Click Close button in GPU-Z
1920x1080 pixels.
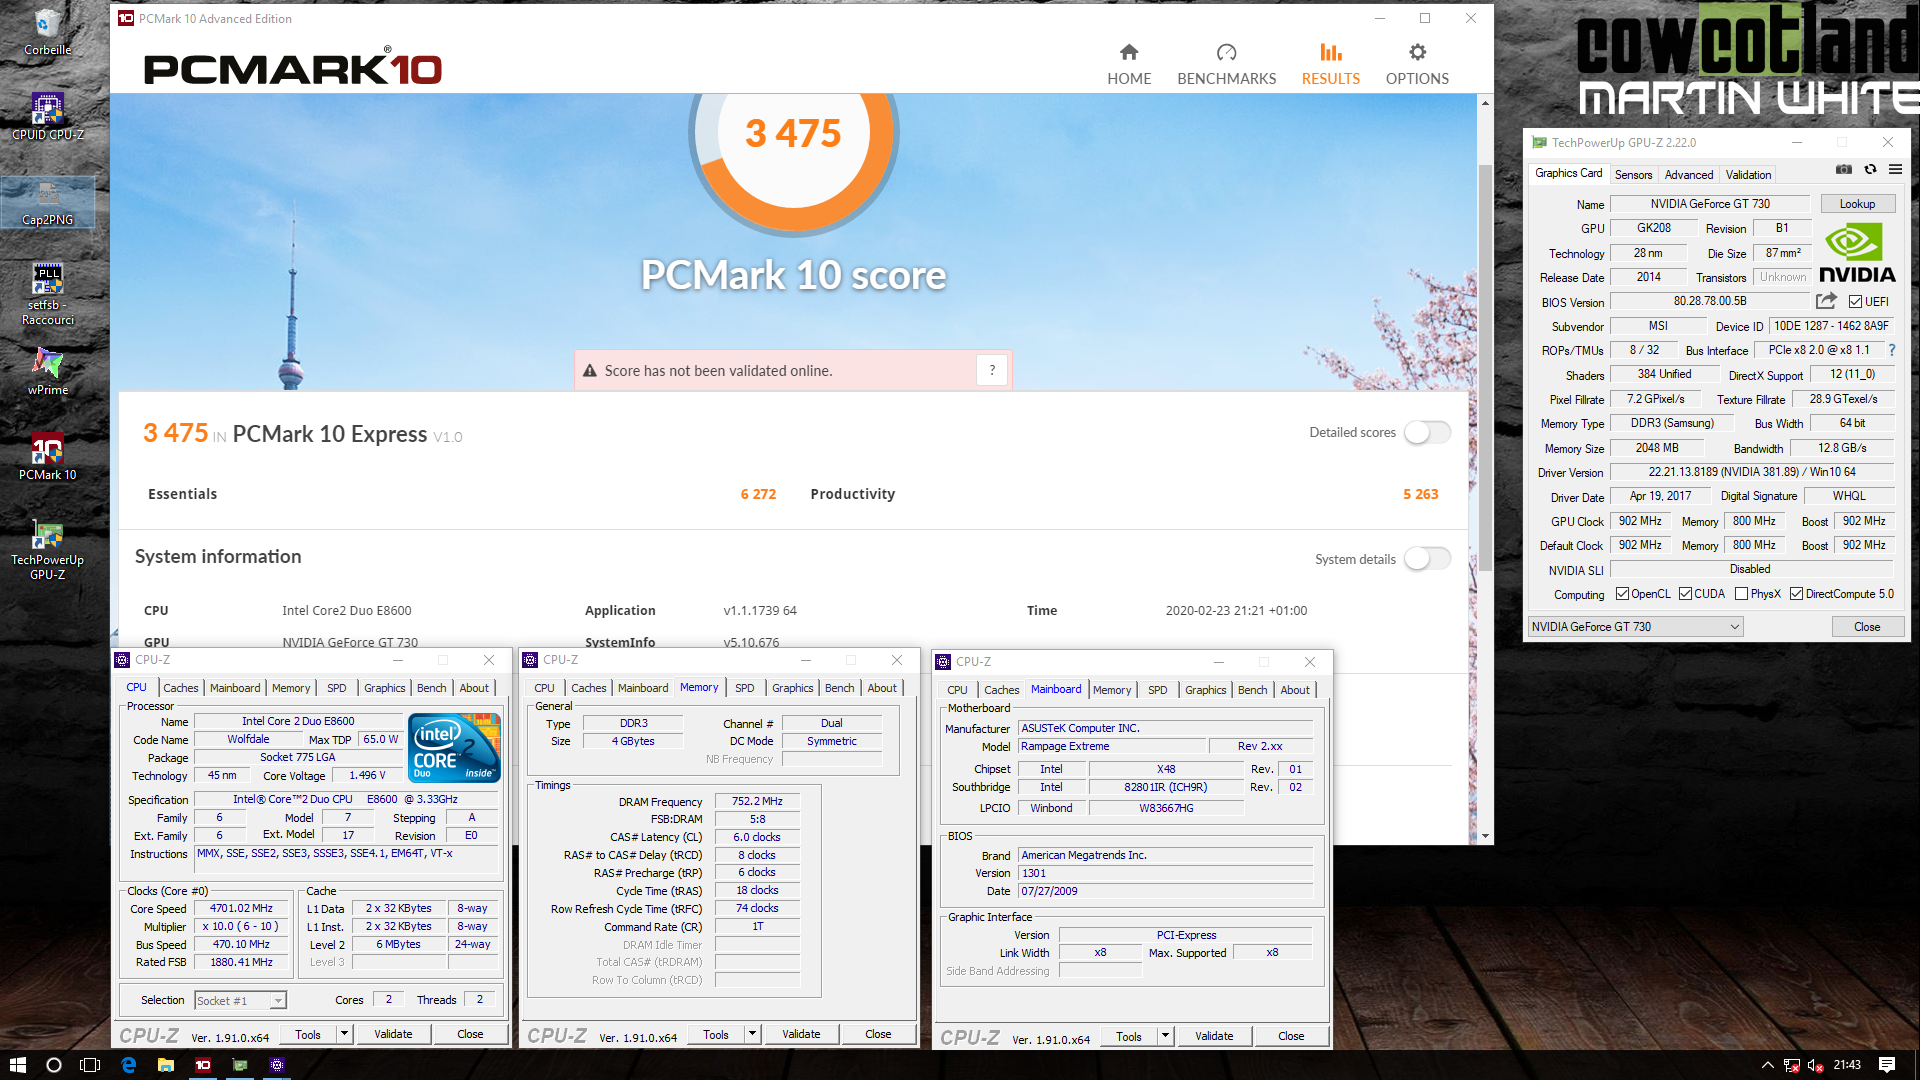[1866, 627]
